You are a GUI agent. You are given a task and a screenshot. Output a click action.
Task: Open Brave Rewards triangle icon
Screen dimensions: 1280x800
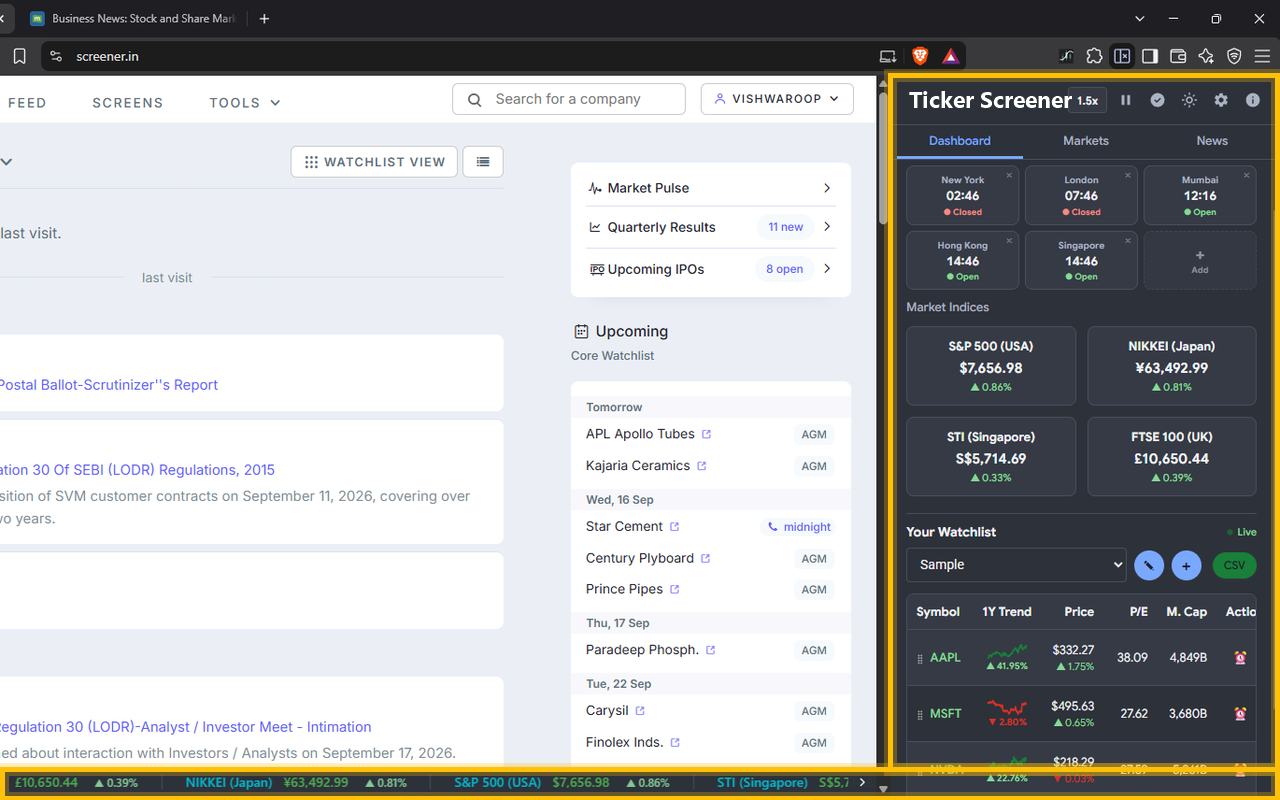click(x=951, y=56)
